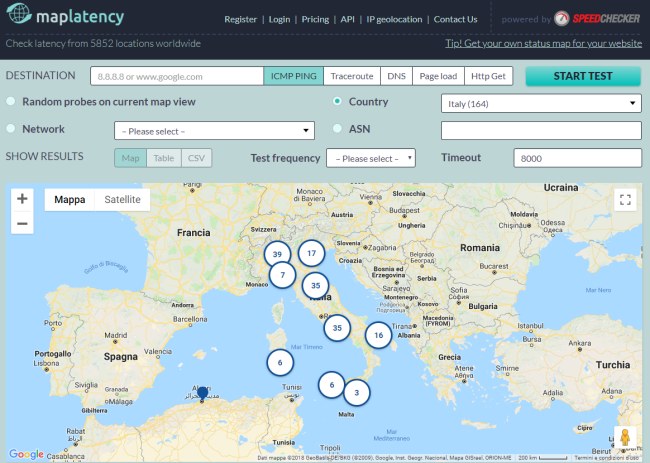The height and width of the screenshot is (463, 650).
Task: Switch to the Traceroute test tab
Action: (x=352, y=76)
